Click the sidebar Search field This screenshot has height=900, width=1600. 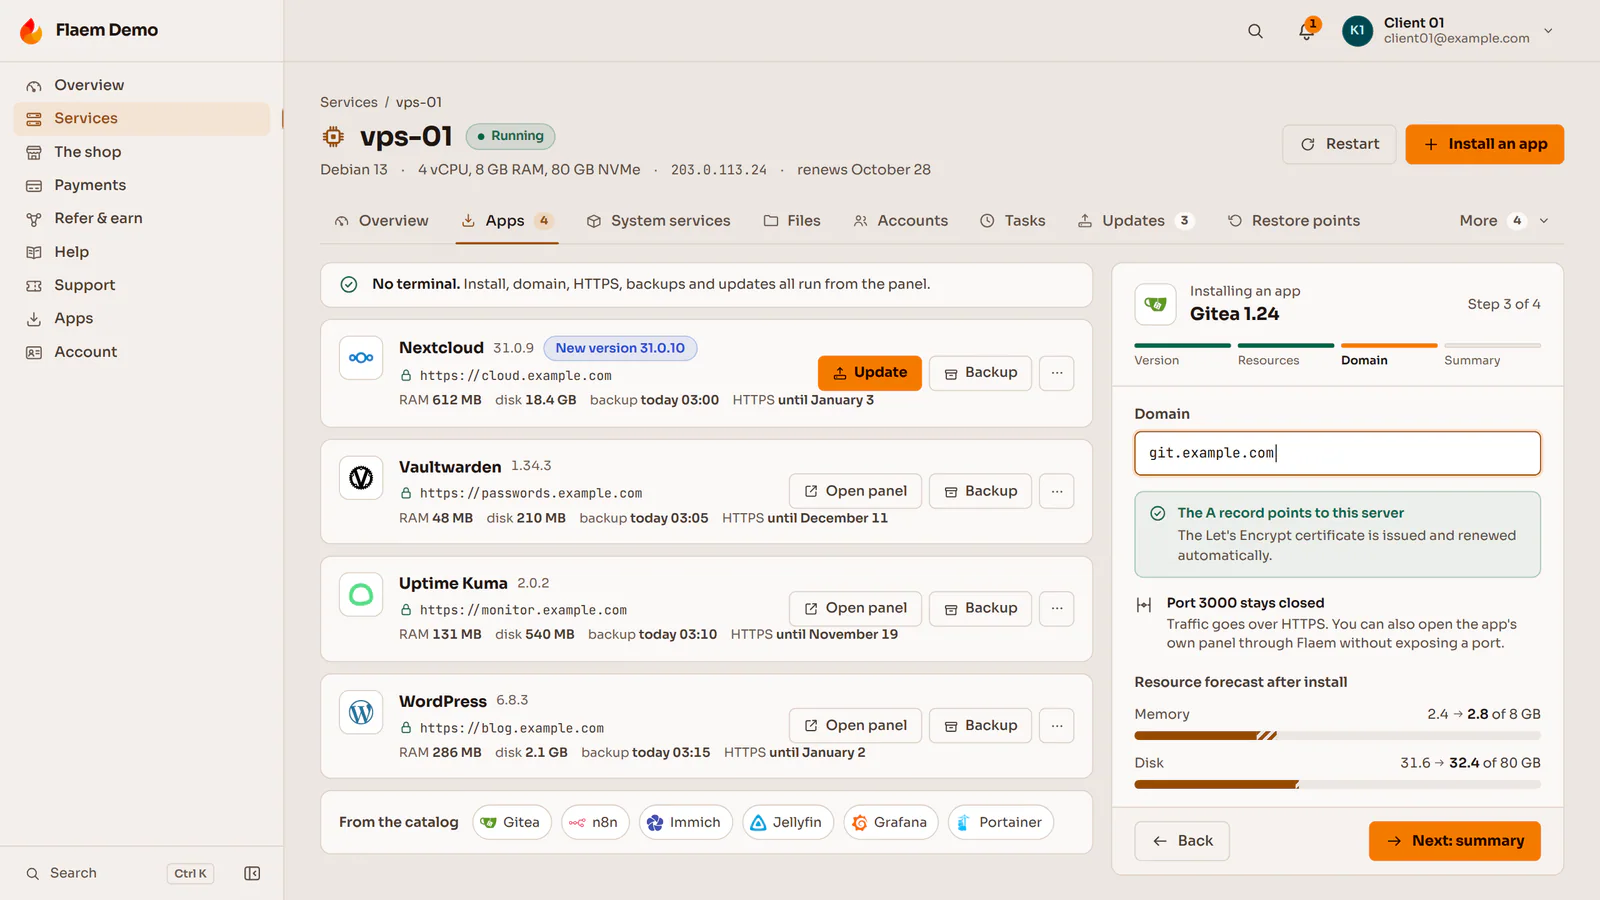coord(118,873)
